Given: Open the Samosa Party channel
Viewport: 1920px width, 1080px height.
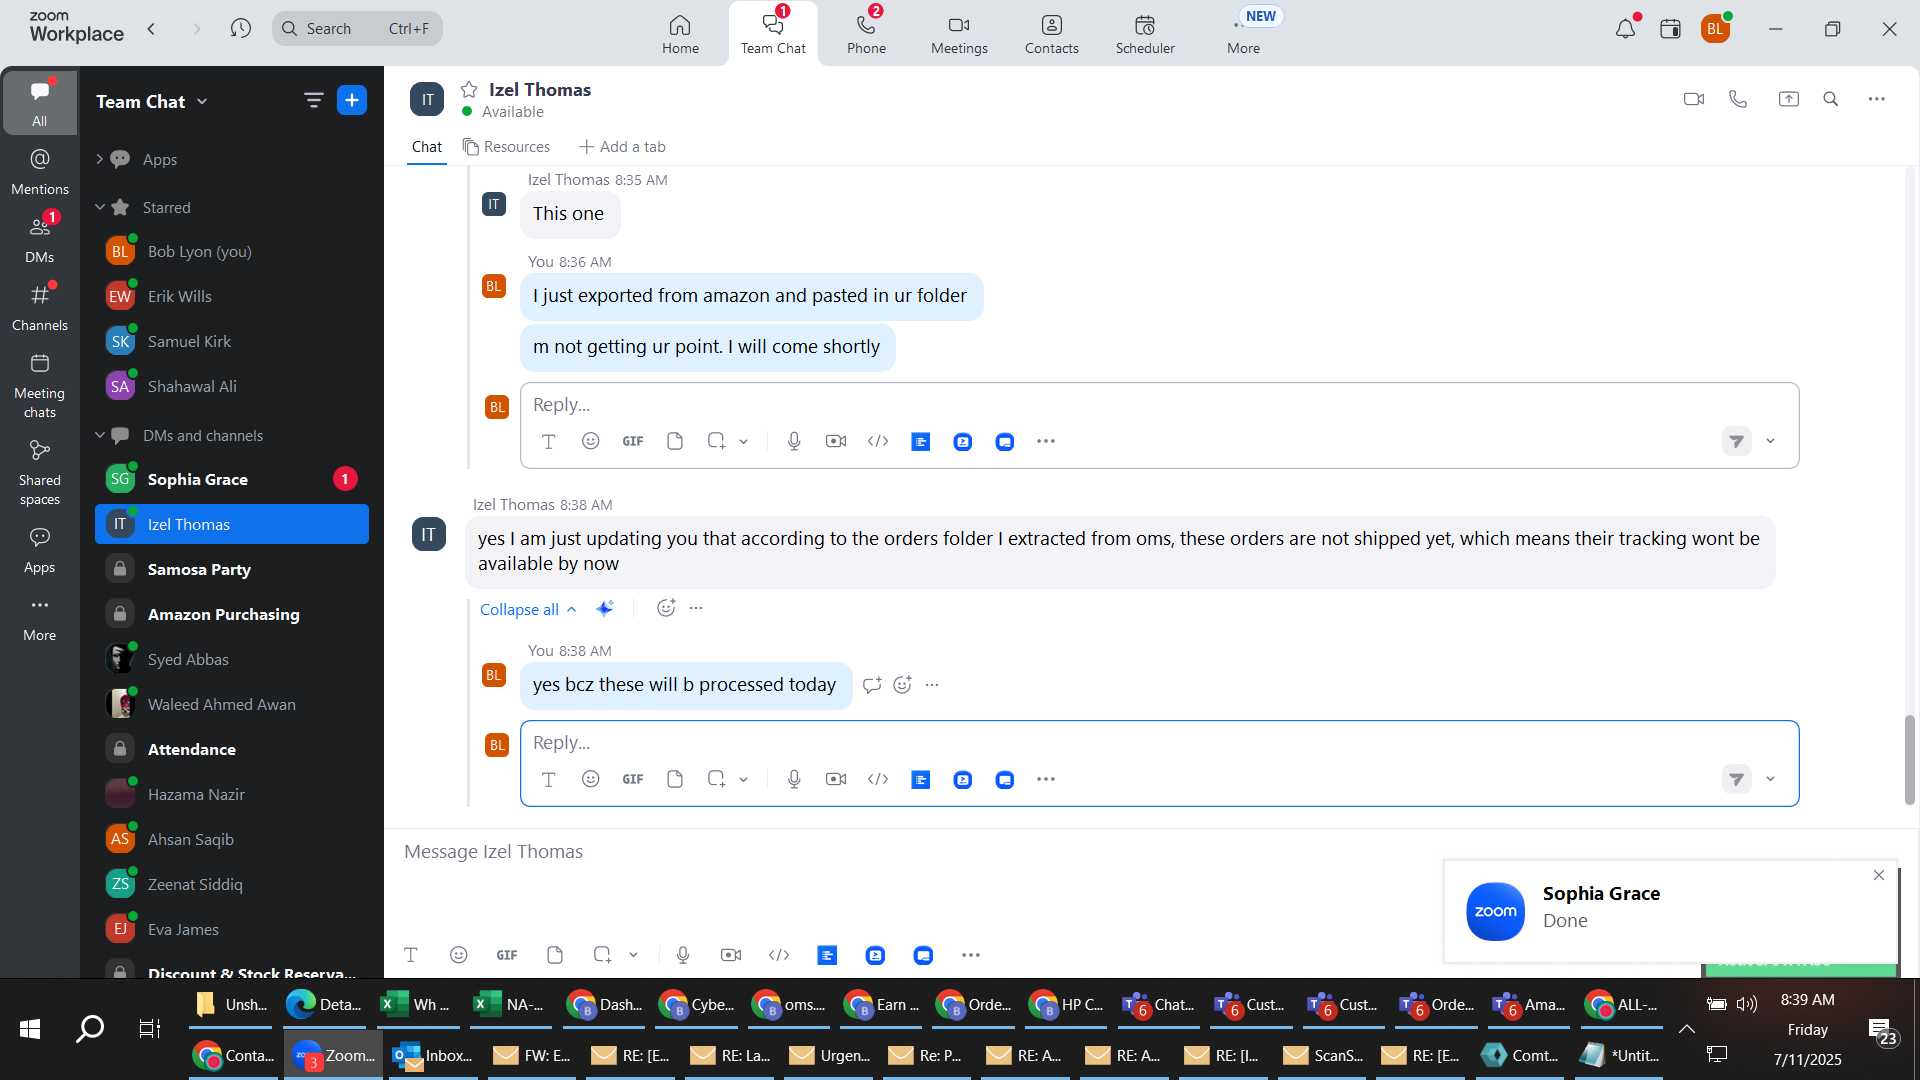Looking at the screenshot, I should (x=232, y=569).
